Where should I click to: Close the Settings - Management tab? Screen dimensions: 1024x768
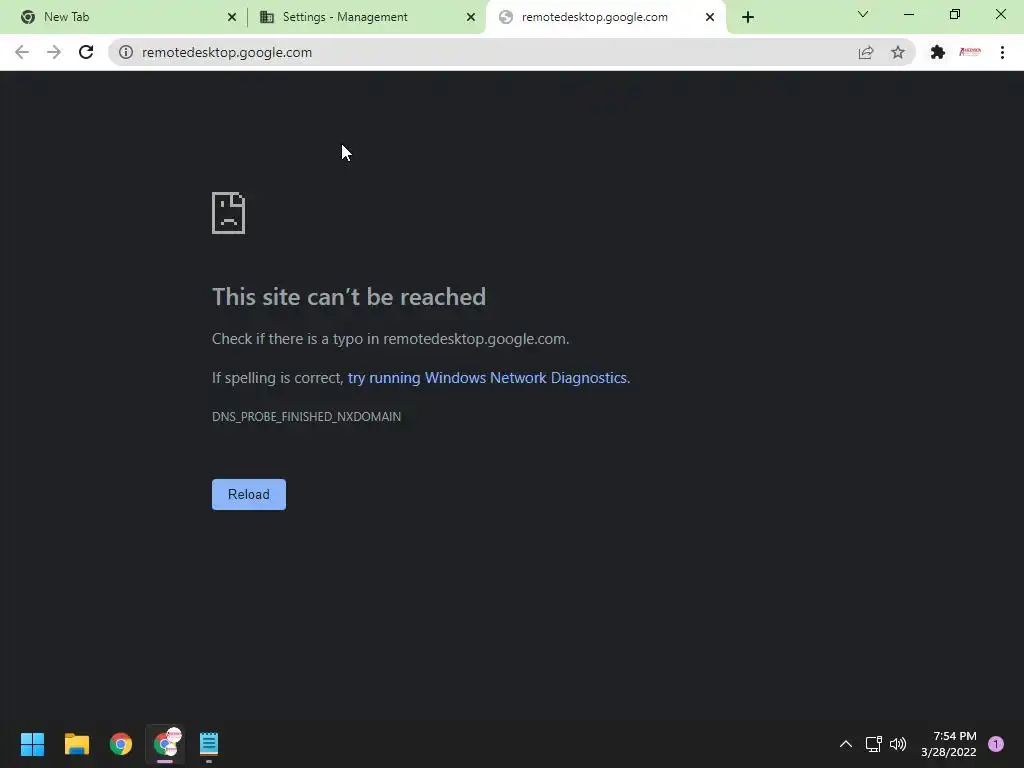[x=471, y=18]
